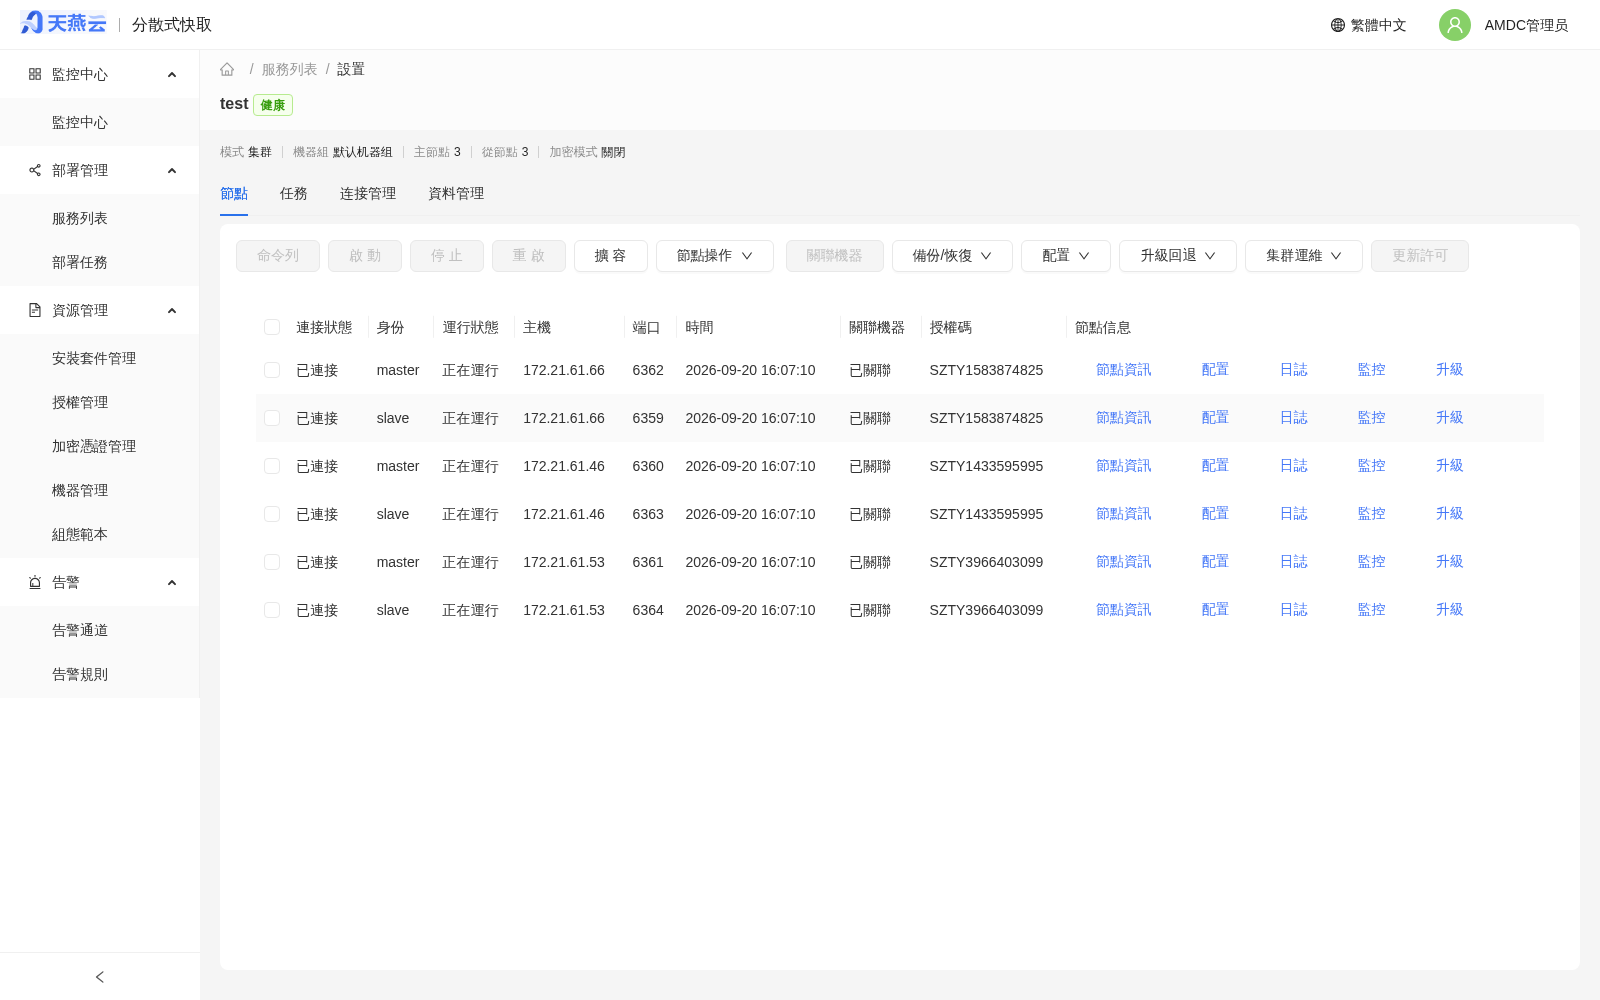
Task: Click the globe language icon
Action: pos(1338,25)
